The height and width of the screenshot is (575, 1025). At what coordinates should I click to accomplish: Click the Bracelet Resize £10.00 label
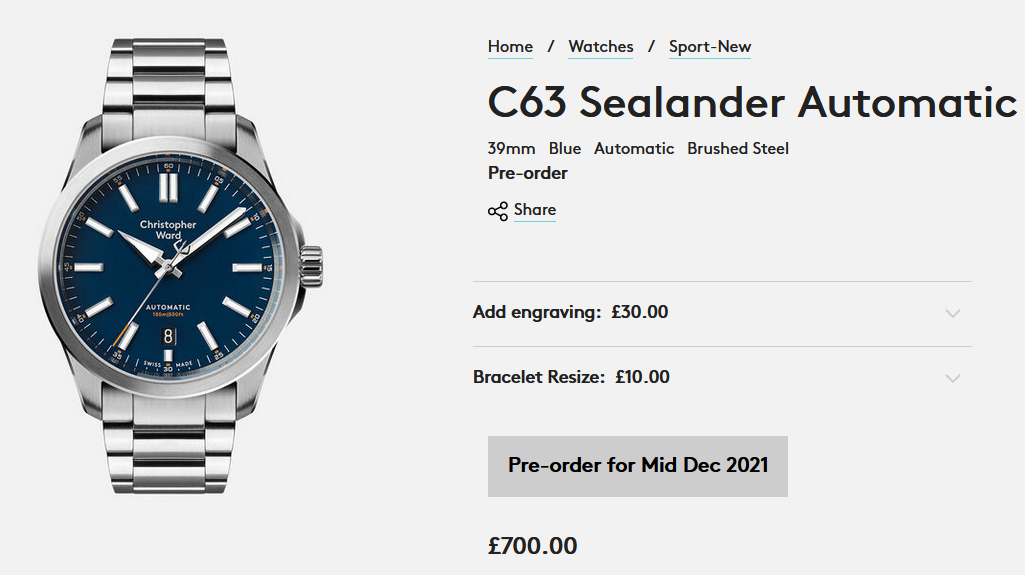click(571, 377)
